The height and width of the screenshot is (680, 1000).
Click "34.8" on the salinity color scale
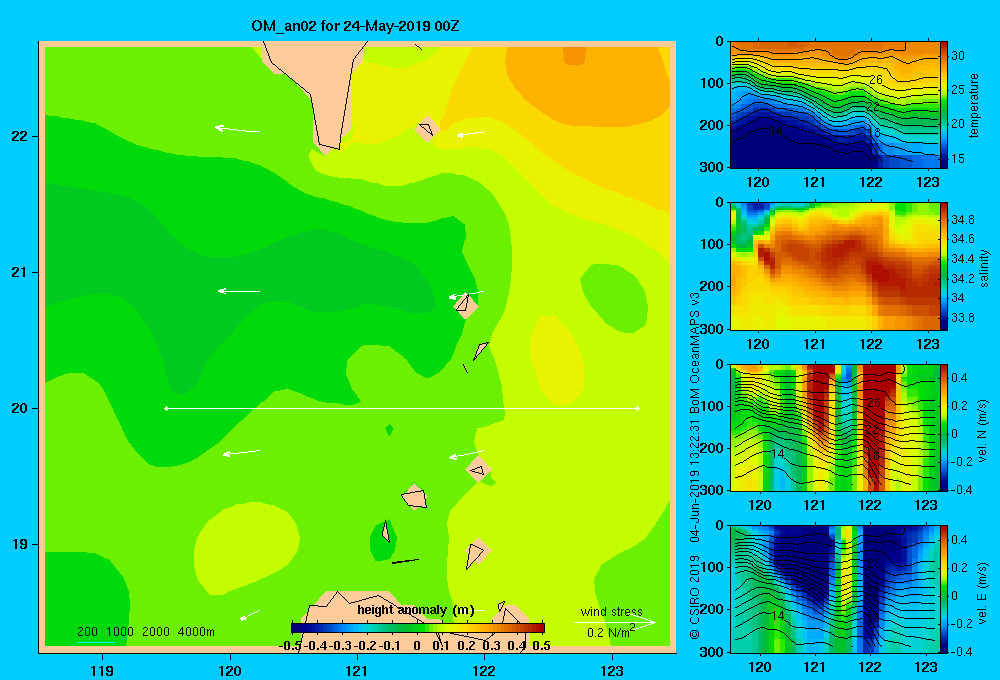point(963,219)
